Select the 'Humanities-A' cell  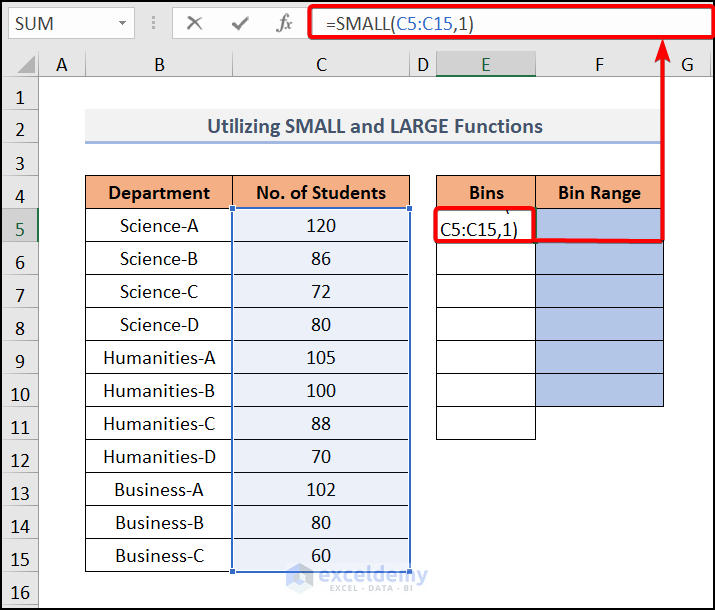point(159,357)
